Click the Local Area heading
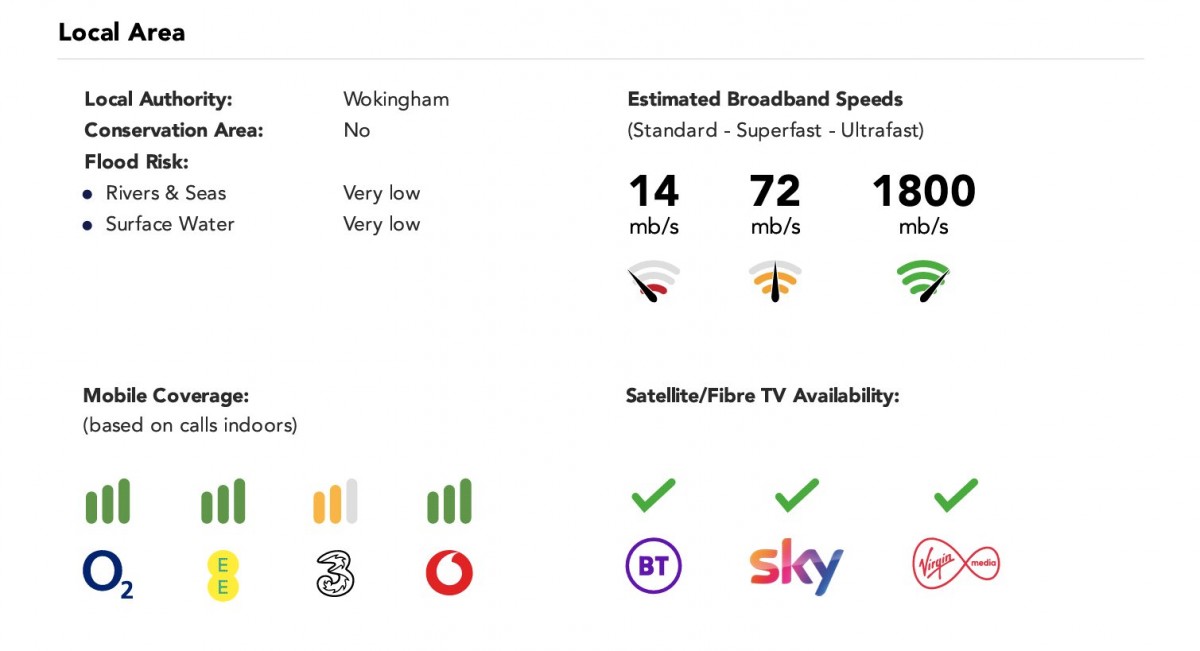The width and height of the screenshot is (1200, 651). (x=121, y=32)
